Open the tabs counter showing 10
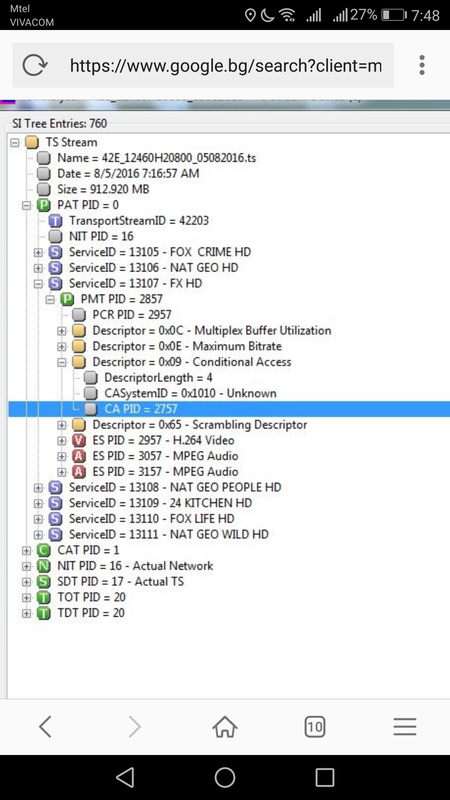This screenshot has height=800, width=450. 315,727
